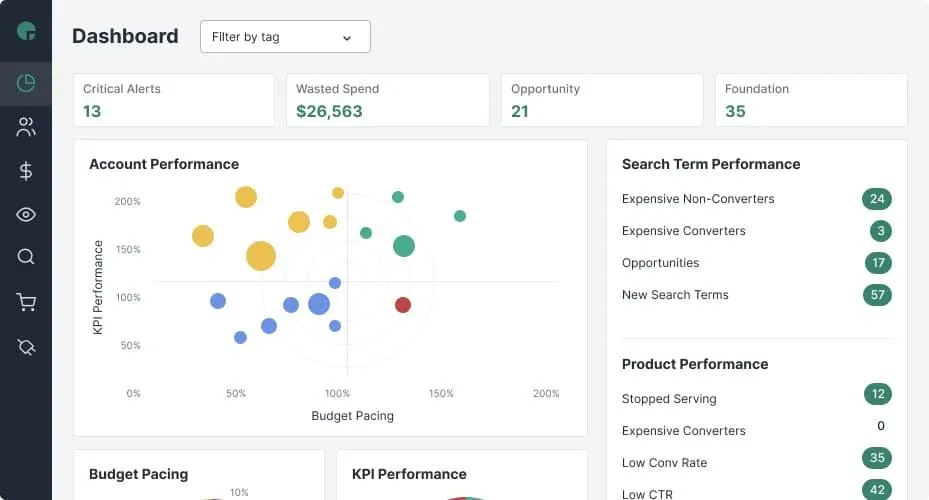Open the Critical Alerts card
The image size is (929, 500).
174,100
